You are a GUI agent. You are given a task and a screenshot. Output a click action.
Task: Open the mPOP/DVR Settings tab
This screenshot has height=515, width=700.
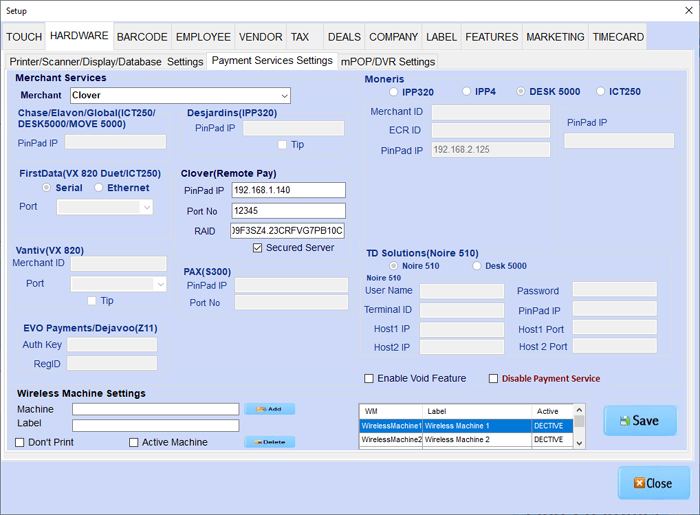coord(388,62)
